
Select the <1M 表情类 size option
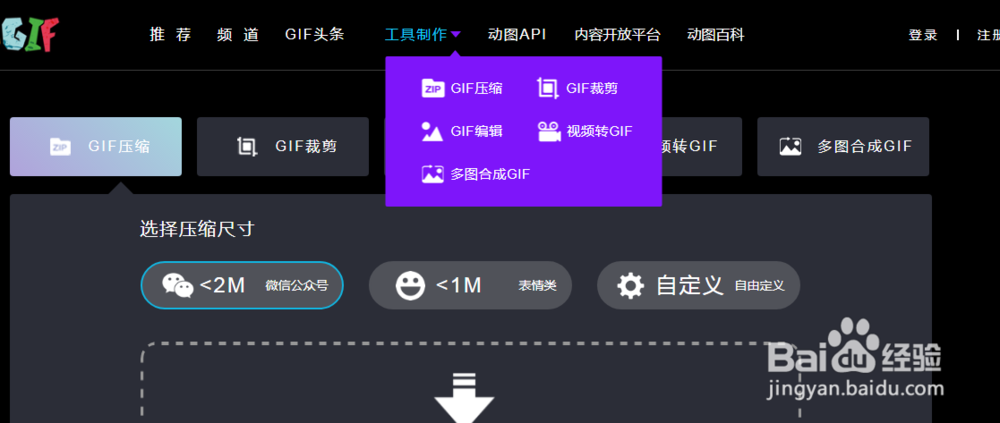point(470,285)
